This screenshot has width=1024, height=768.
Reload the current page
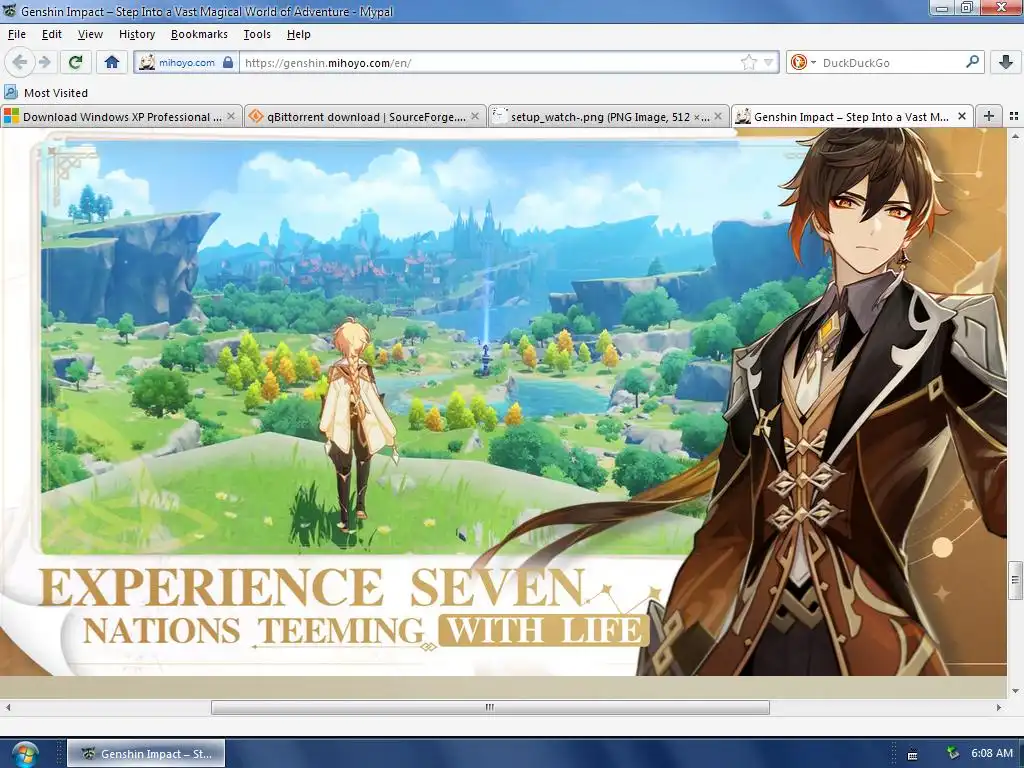point(75,63)
